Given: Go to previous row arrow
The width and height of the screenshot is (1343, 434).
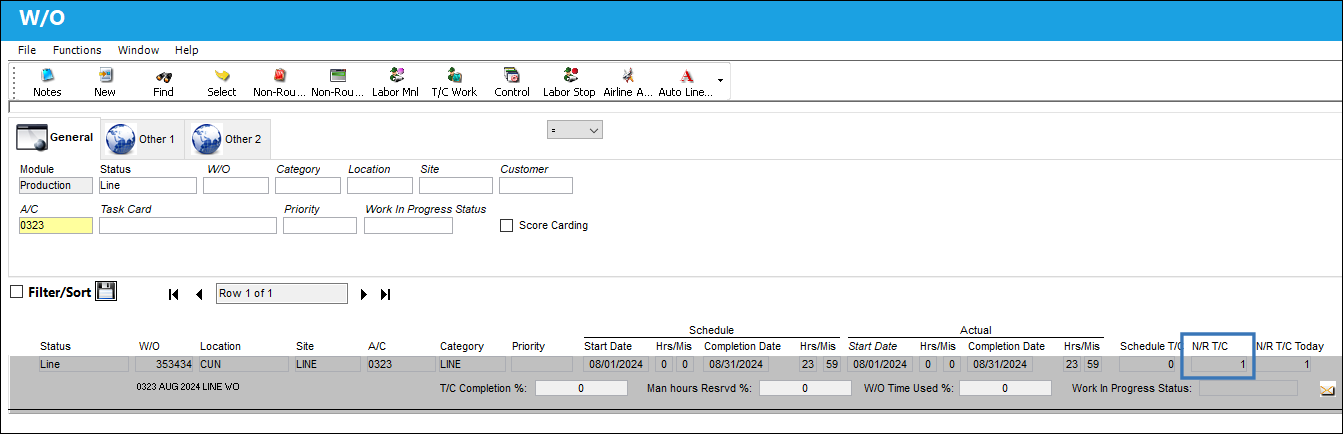Looking at the screenshot, I should [x=199, y=294].
